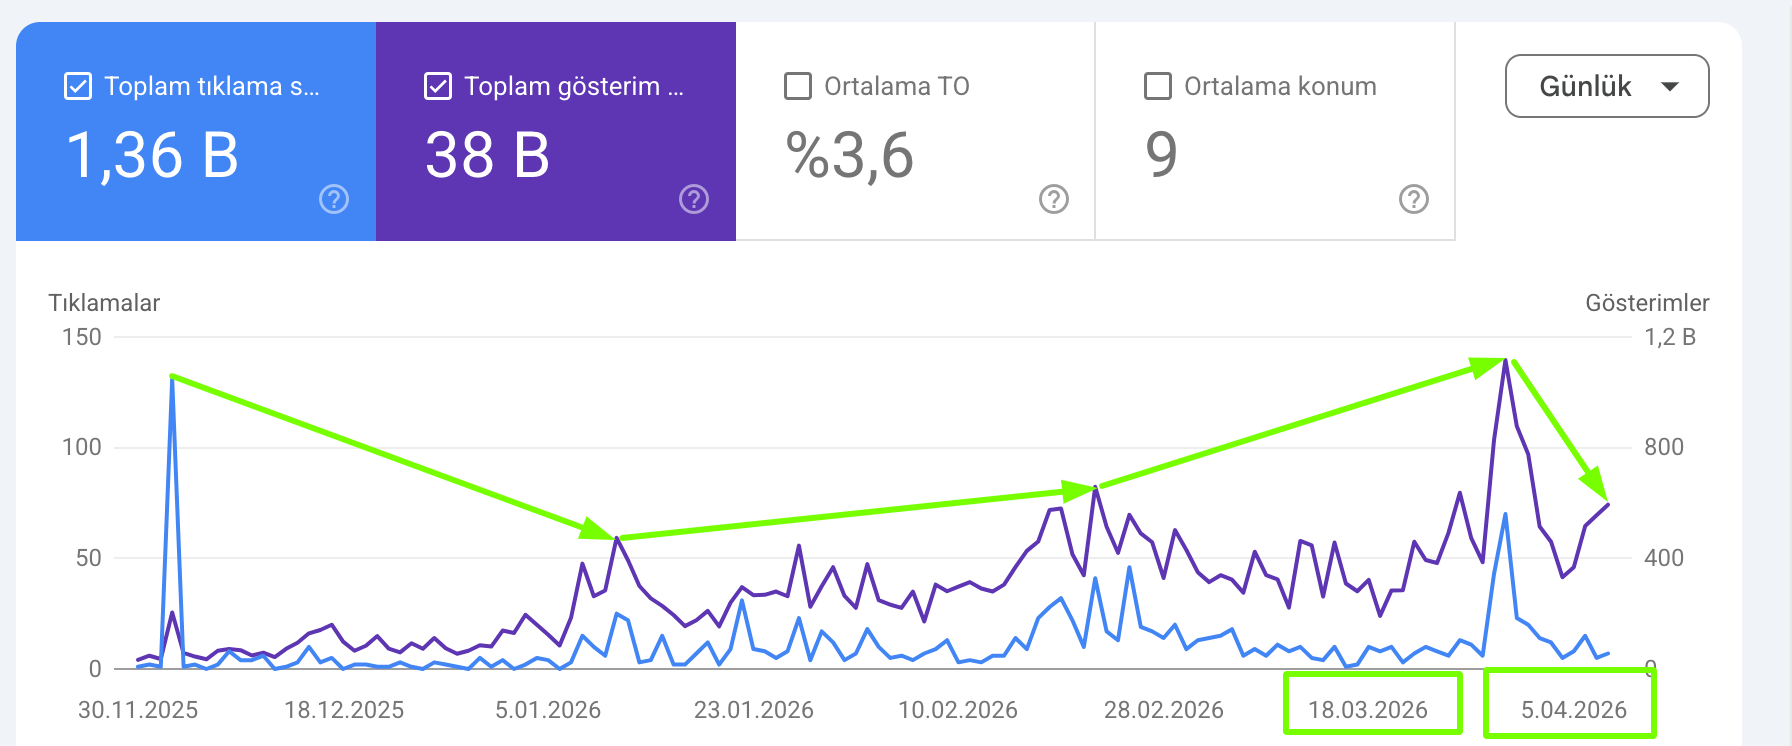The image size is (1792, 746).
Task: Click the 30.11.2025 date label
Action: pyautogui.click(x=138, y=710)
